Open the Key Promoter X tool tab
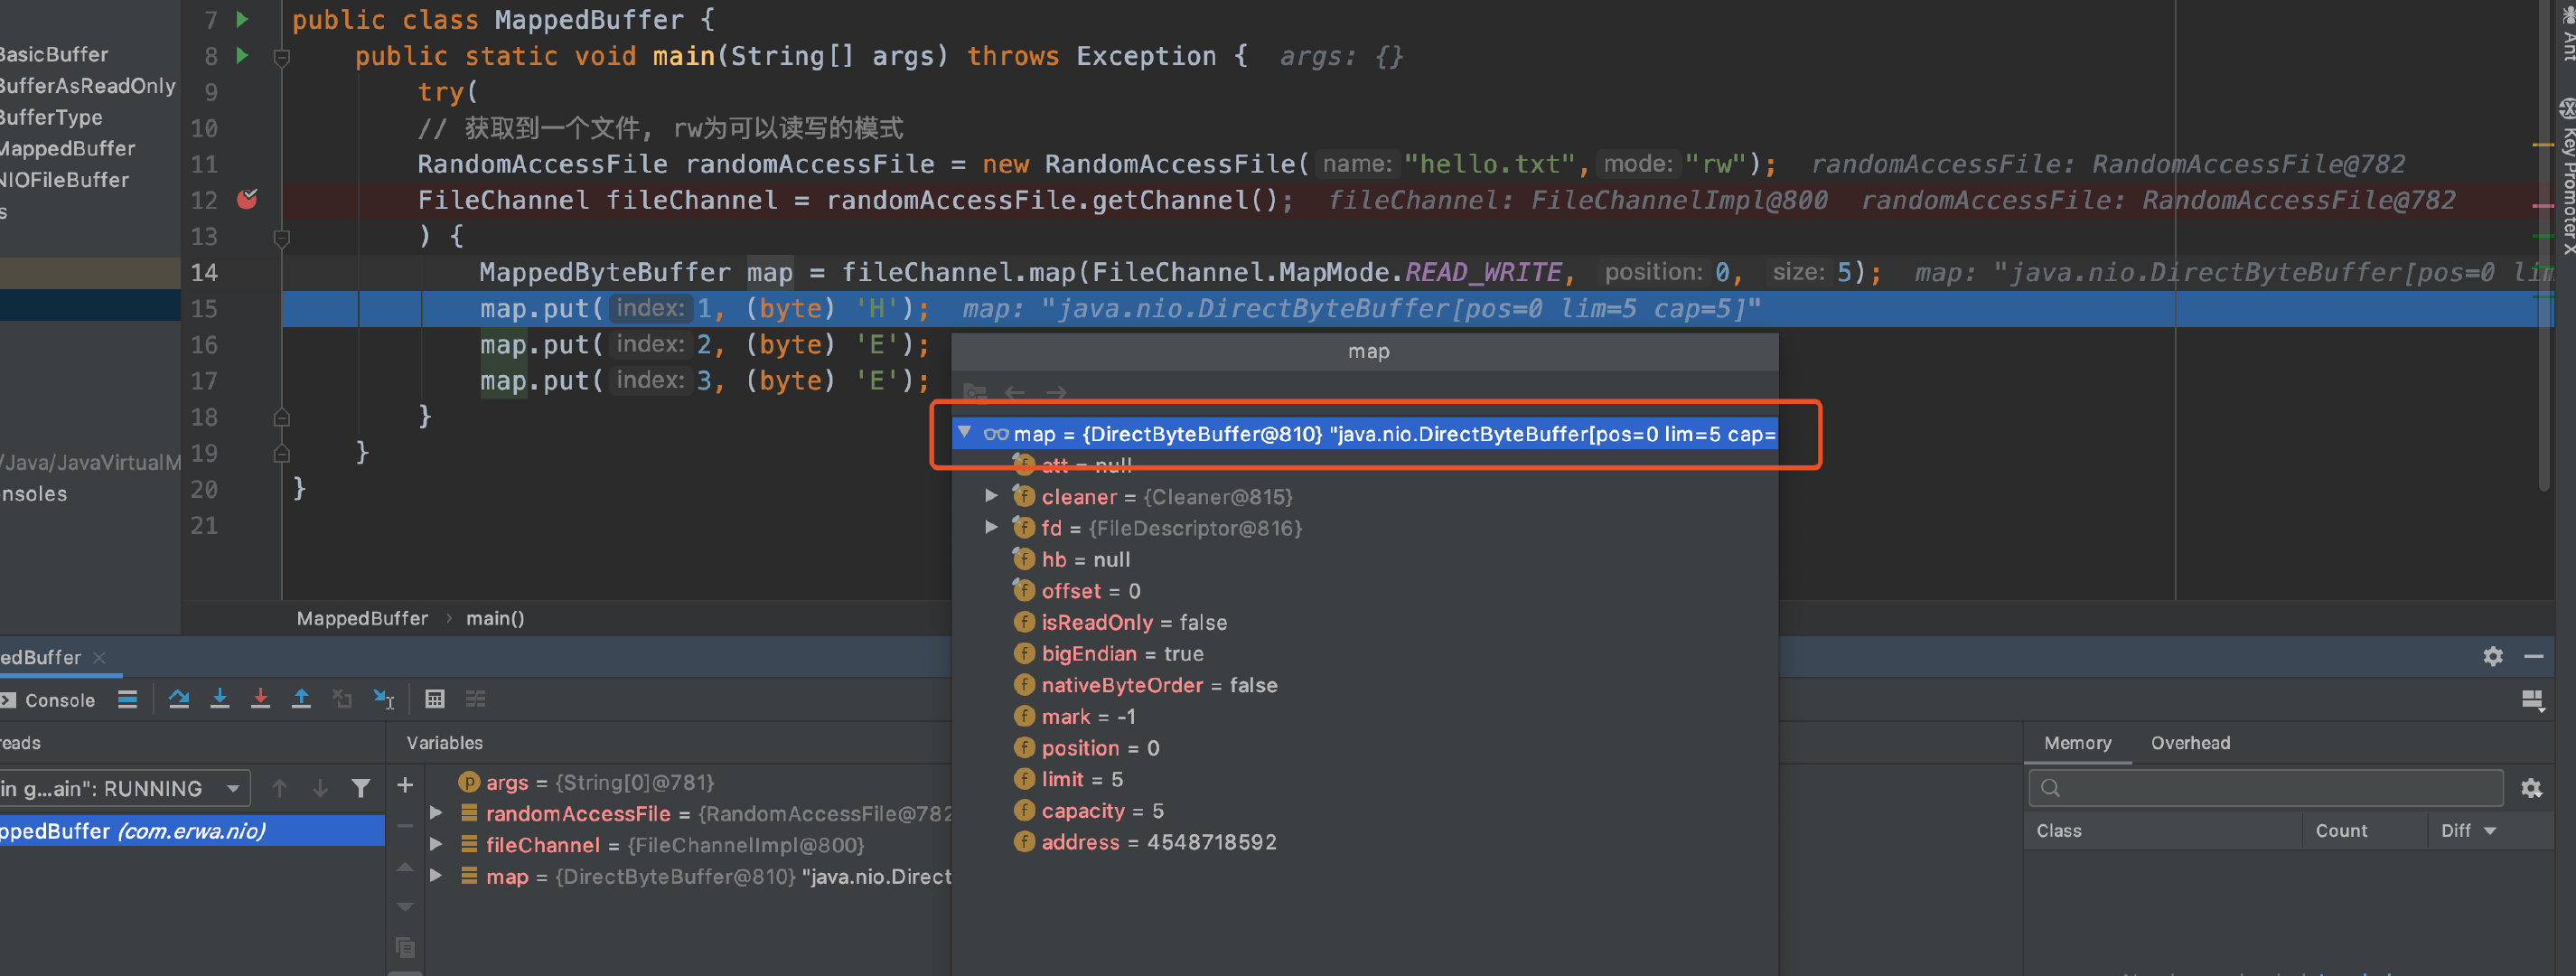Image resolution: width=2576 pixels, height=976 pixels. (x=2566, y=178)
